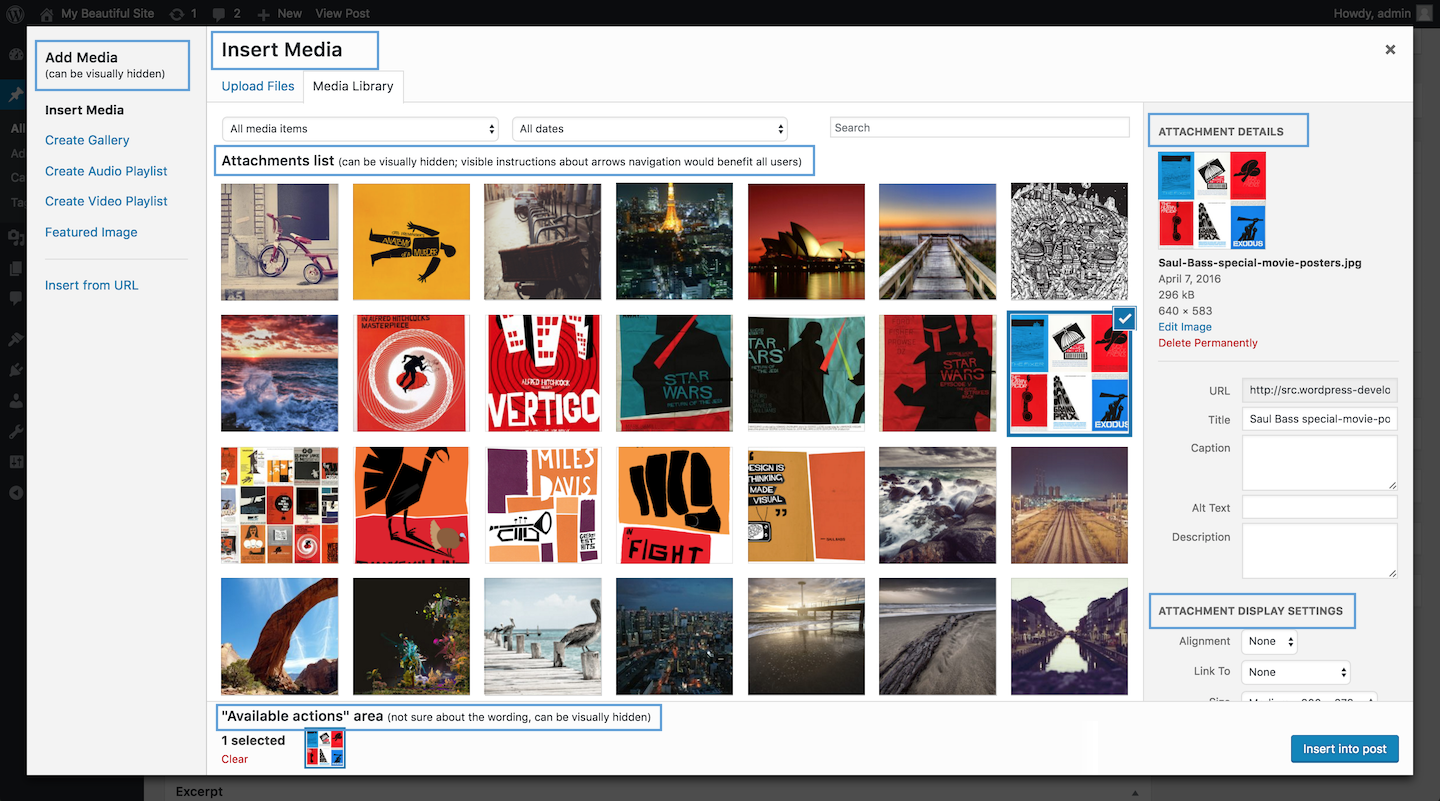The height and width of the screenshot is (801, 1440).
Task: Click the updates icon showing 1
Action: (183, 13)
